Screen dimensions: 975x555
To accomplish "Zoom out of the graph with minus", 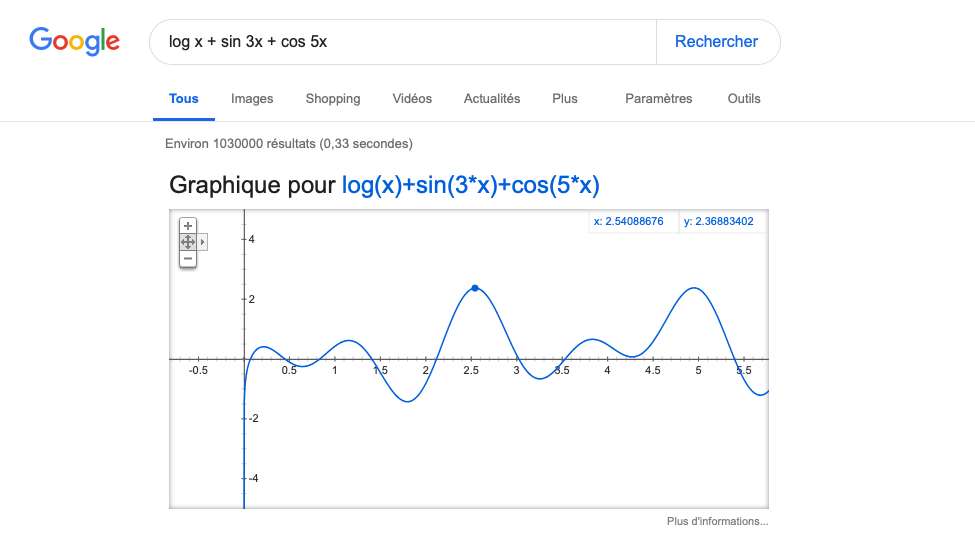I will tap(188, 259).
